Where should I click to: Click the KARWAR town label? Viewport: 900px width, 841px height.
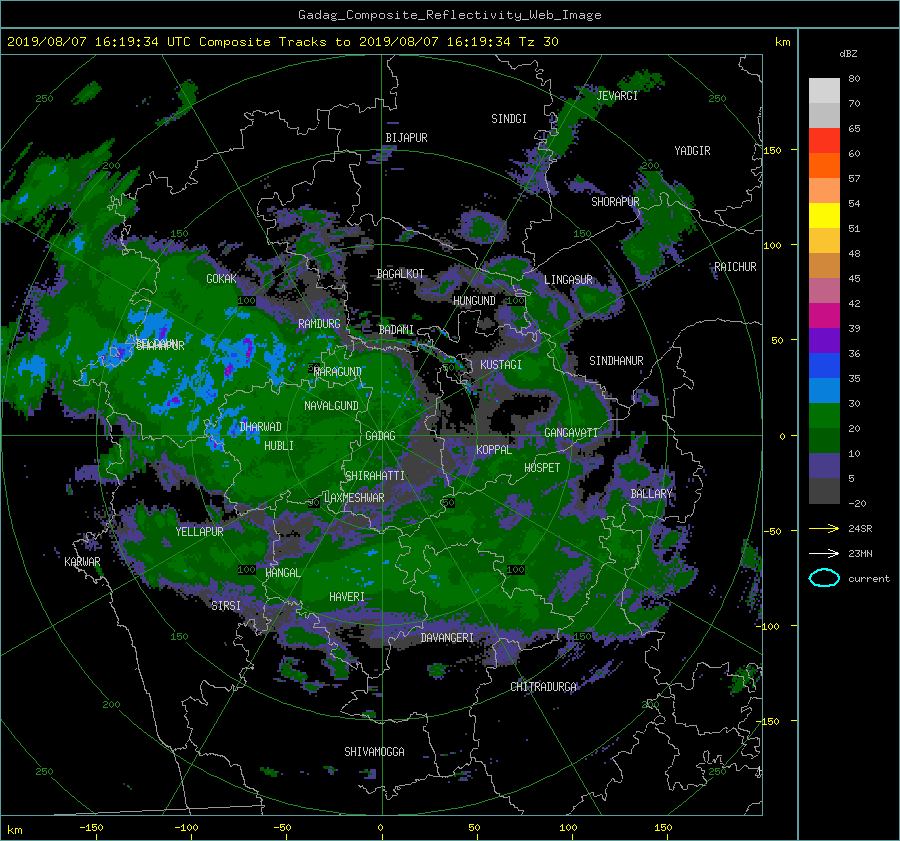click(x=82, y=561)
